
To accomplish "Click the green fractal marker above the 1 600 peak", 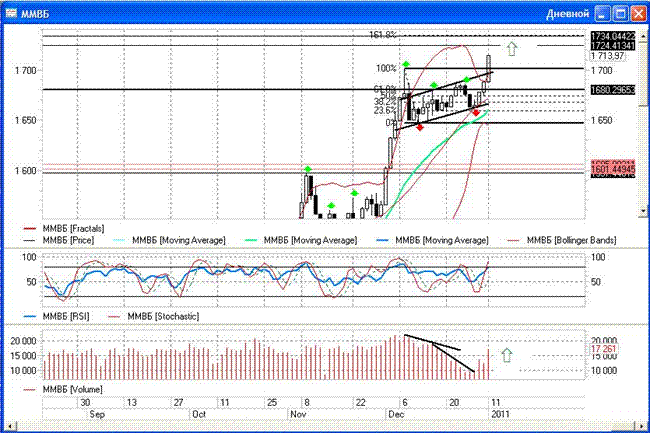I will point(308,169).
